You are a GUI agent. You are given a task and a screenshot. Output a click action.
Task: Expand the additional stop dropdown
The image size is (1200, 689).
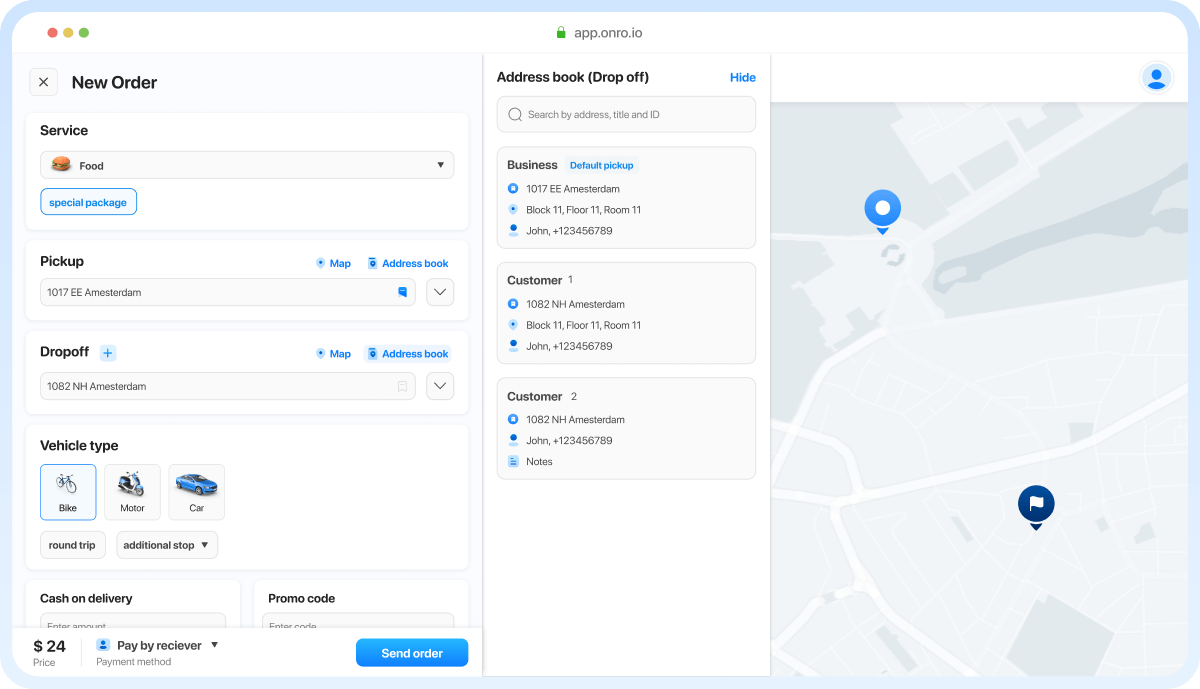(x=166, y=545)
